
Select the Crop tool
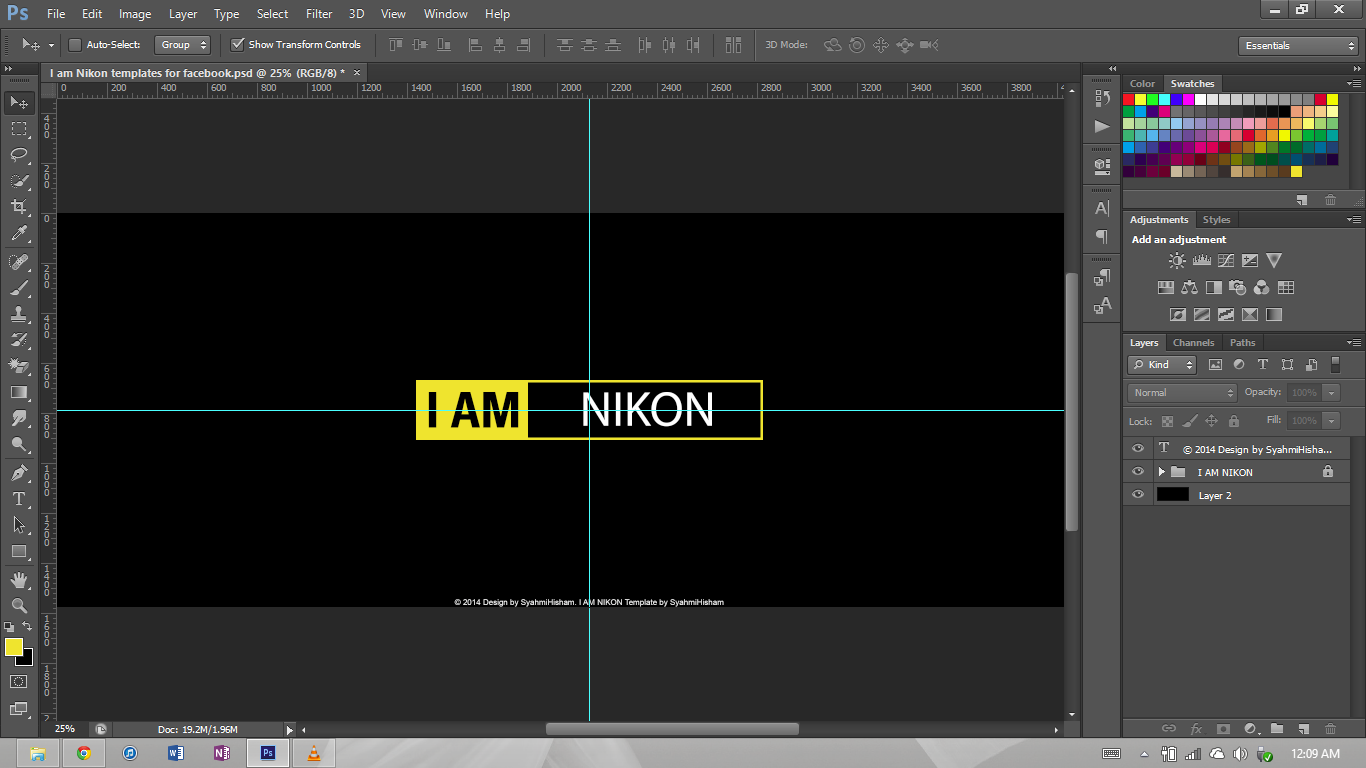coord(19,207)
